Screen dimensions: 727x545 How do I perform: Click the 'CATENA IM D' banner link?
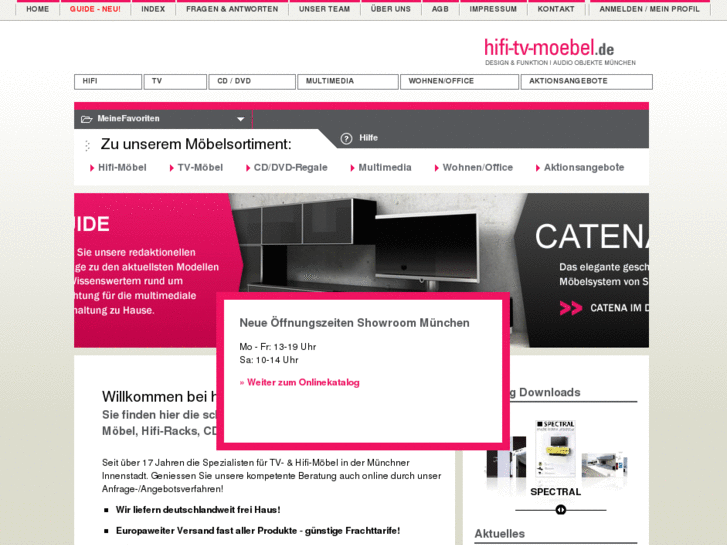pos(619,308)
